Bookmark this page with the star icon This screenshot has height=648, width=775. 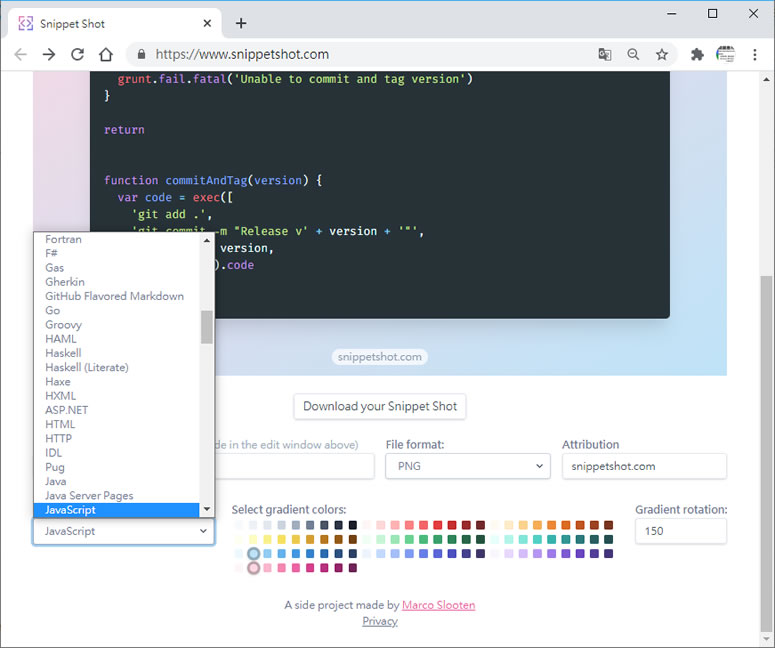(662, 54)
